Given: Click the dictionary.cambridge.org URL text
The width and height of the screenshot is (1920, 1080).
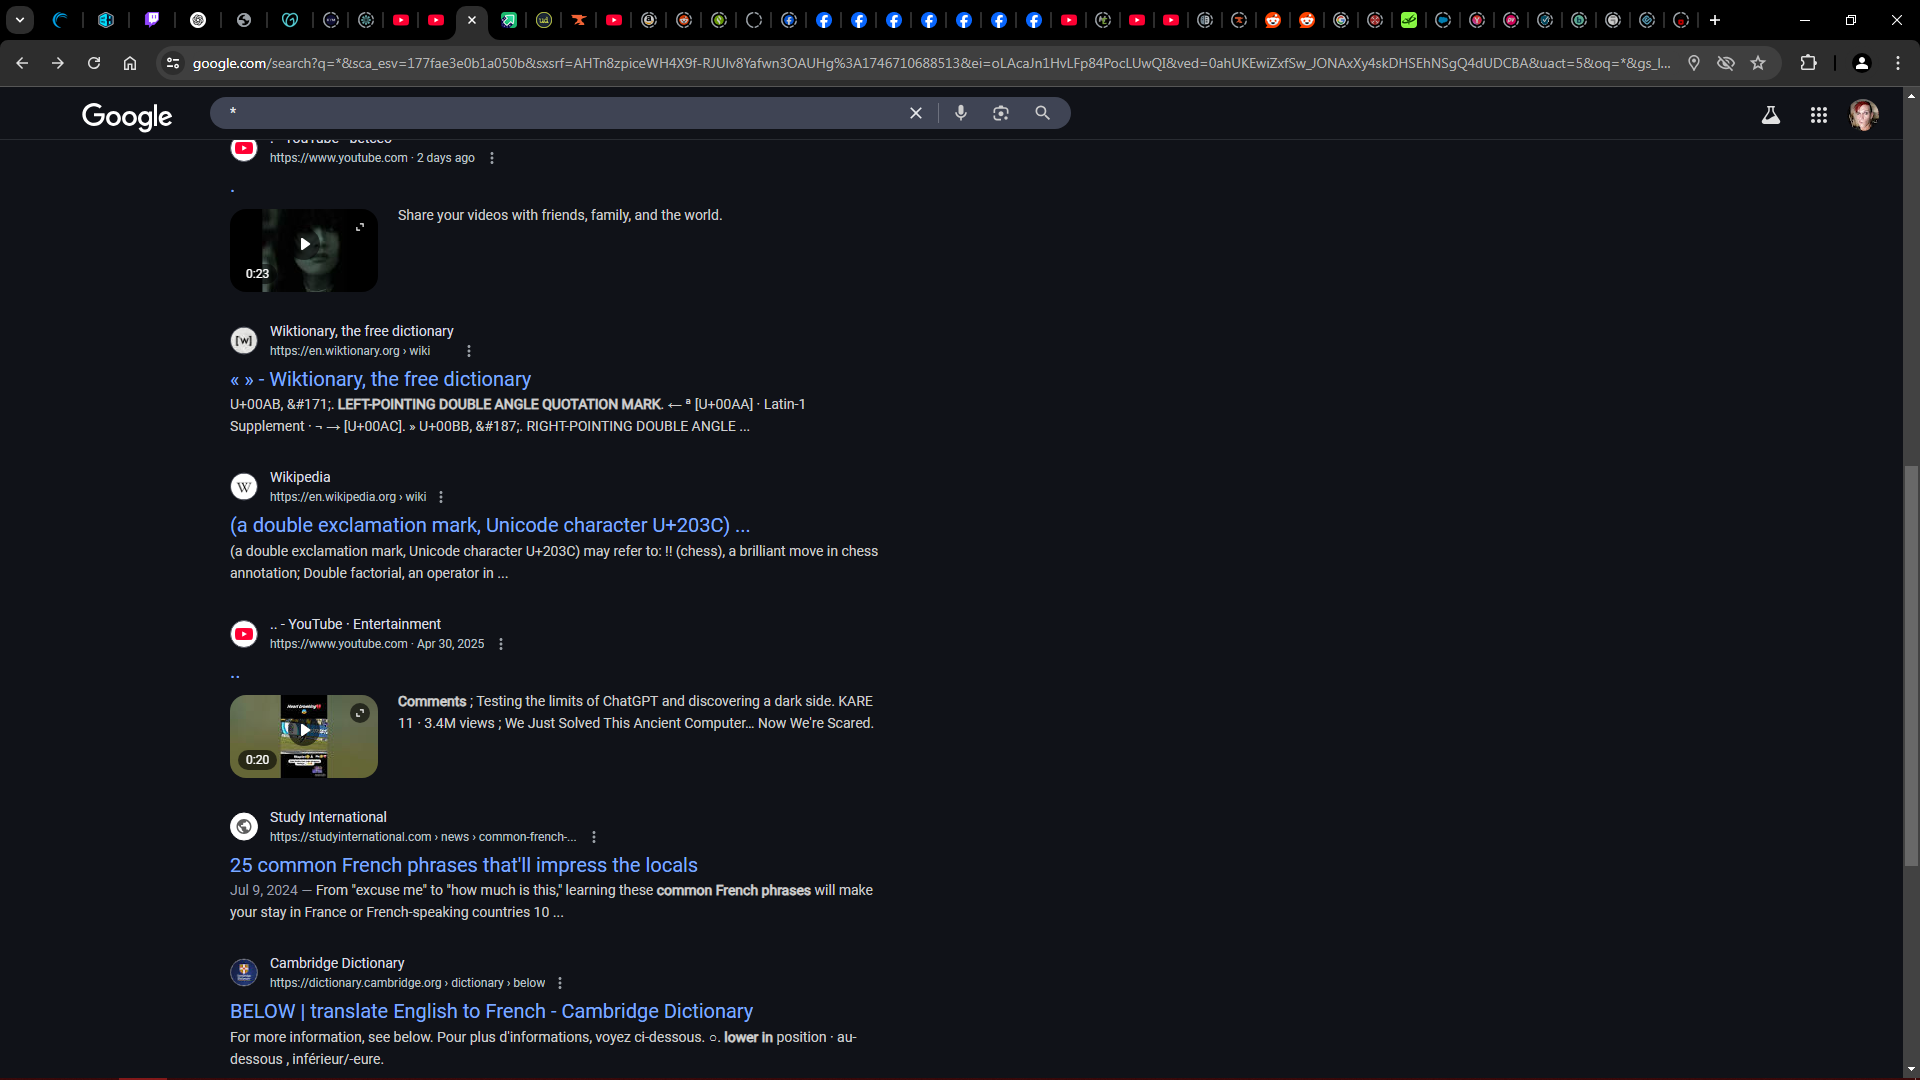Looking at the screenshot, I should click(x=408, y=983).
